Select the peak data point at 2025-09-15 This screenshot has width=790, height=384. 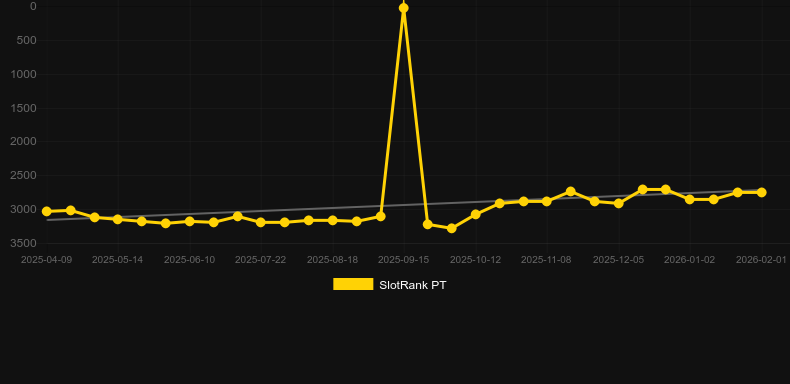point(404,8)
